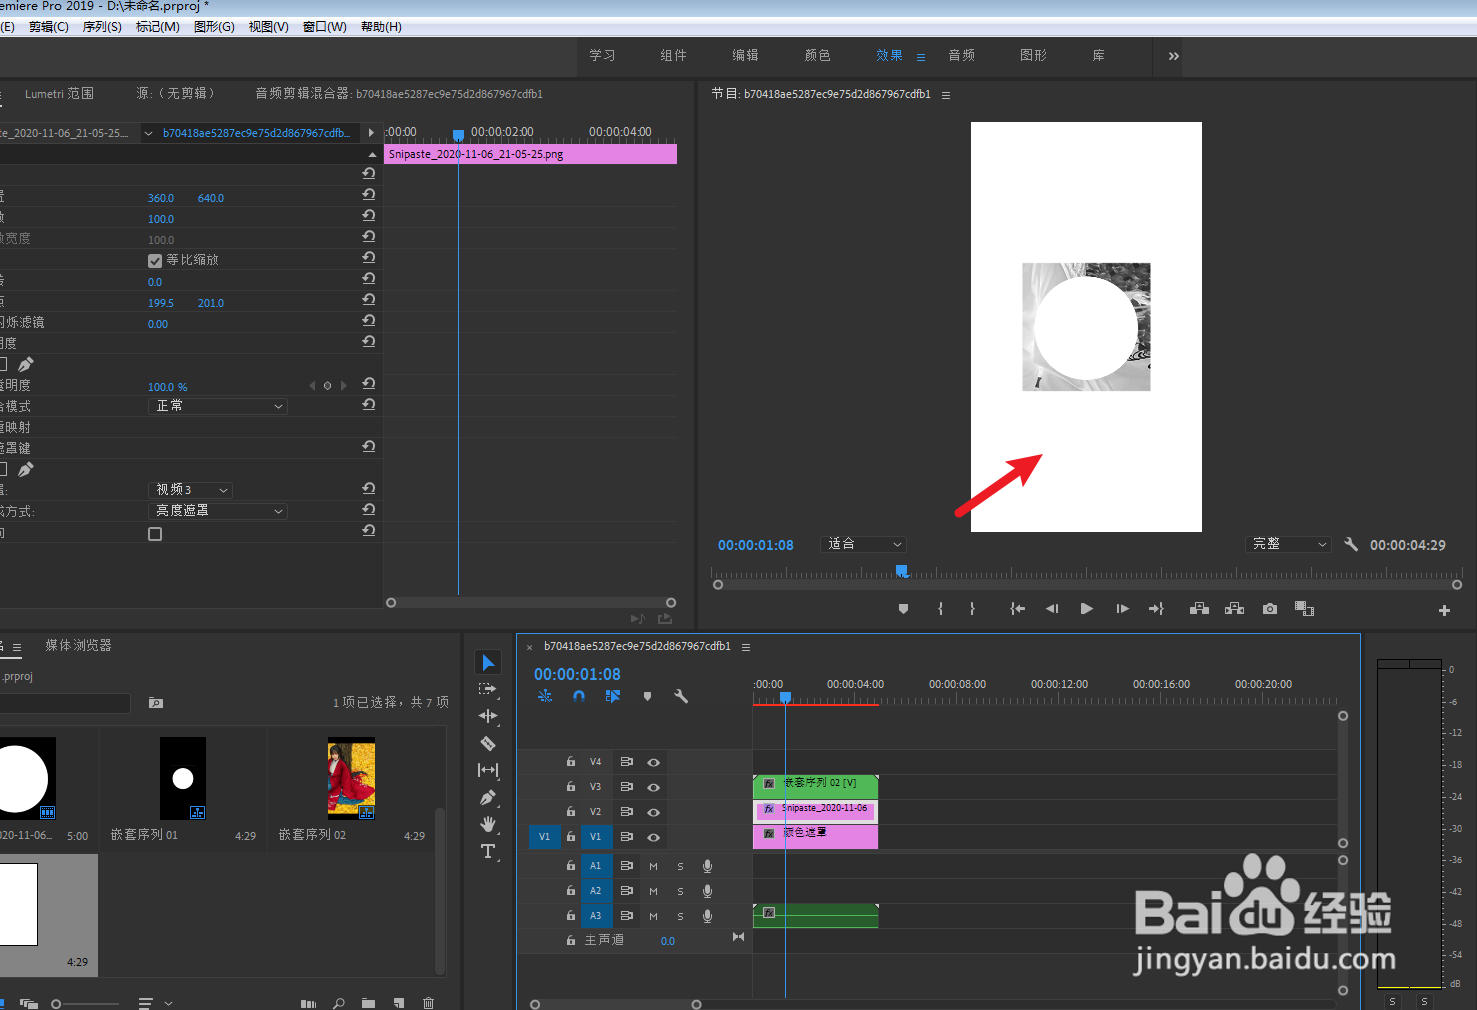Open matte layer dropdown showing 视频 3
Viewport: 1477px width, 1010px height.
(190, 490)
